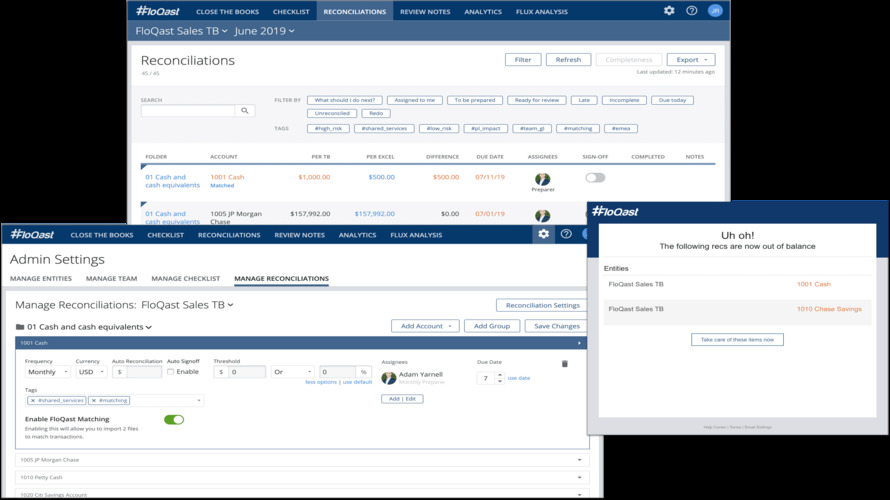Open settings gear in Admin Settings window
This screenshot has height=500, width=890.
click(x=543, y=234)
